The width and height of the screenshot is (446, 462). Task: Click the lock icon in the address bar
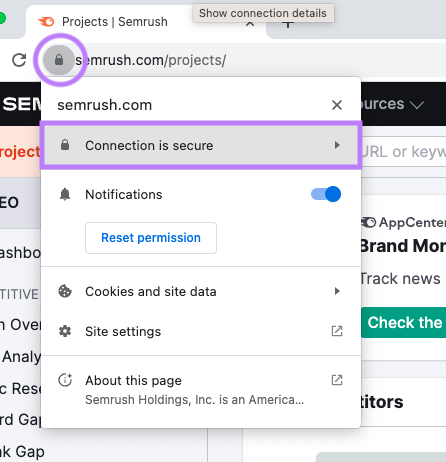tap(59, 60)
